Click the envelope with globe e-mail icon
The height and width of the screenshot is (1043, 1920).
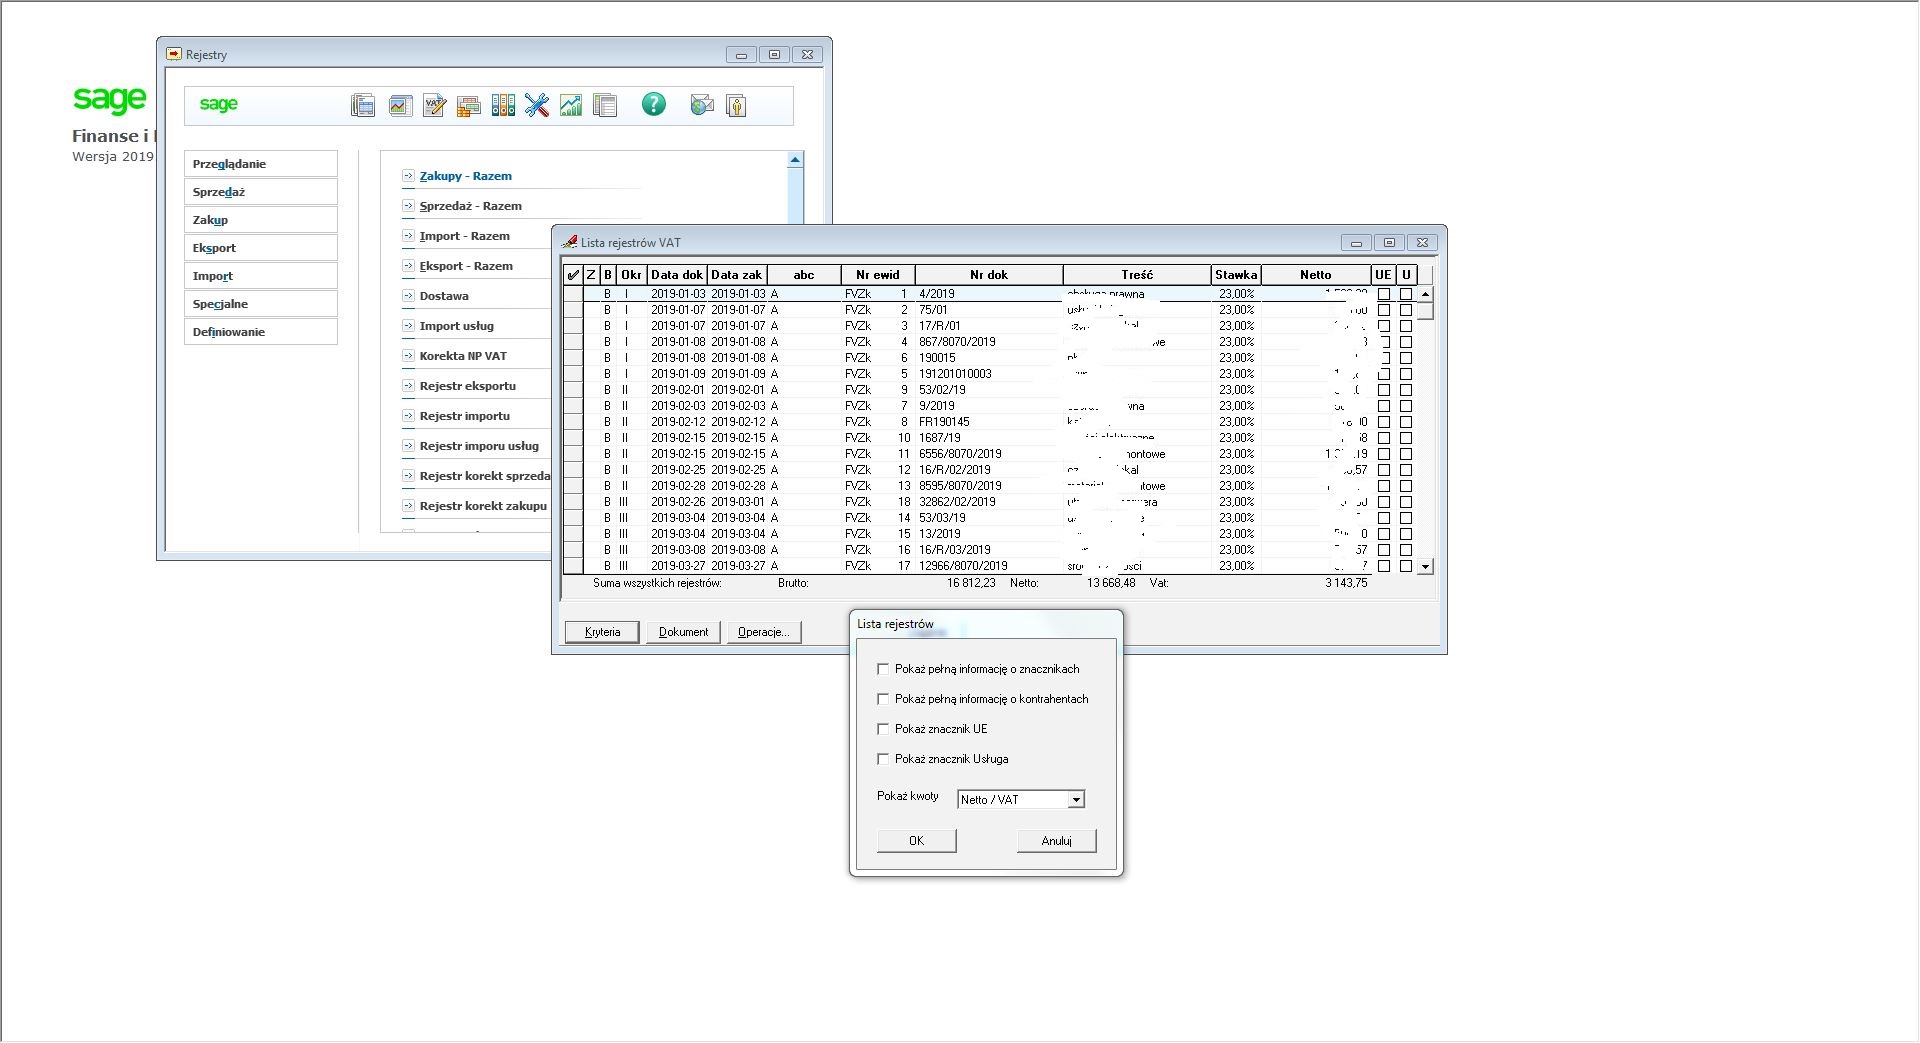click(702, 105)
